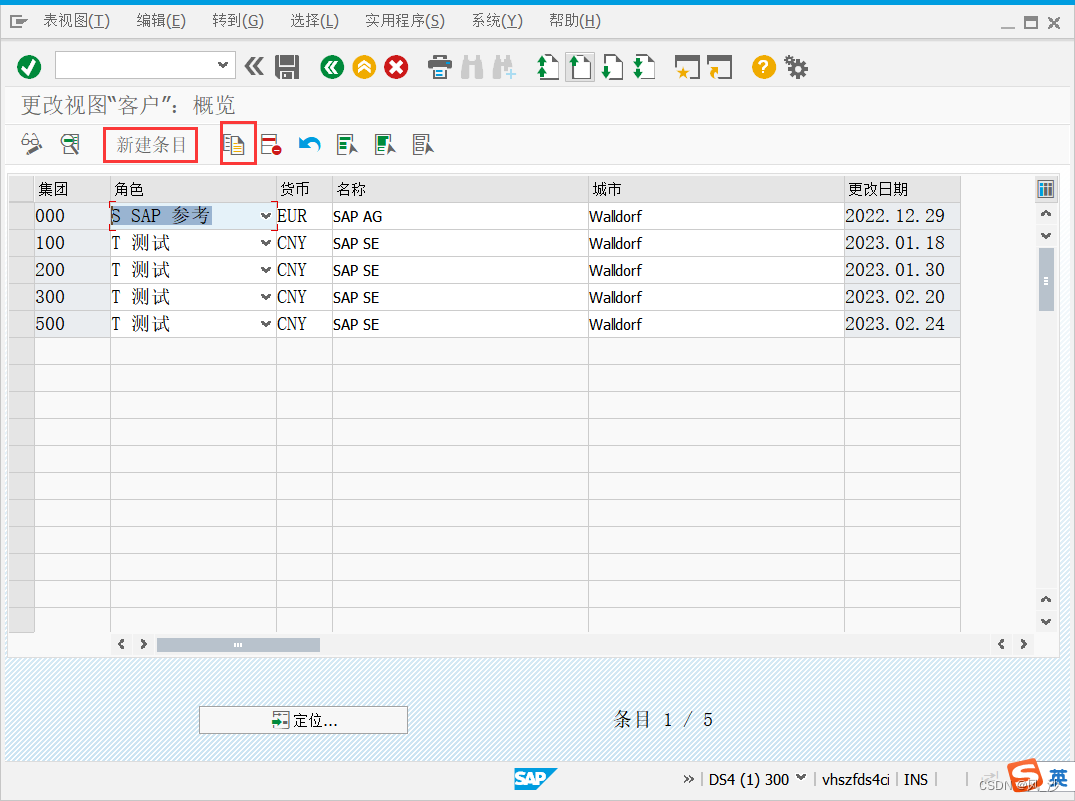The image size is (1075, 801).
Task: Go to First Page icon
Action: point(548,67)
